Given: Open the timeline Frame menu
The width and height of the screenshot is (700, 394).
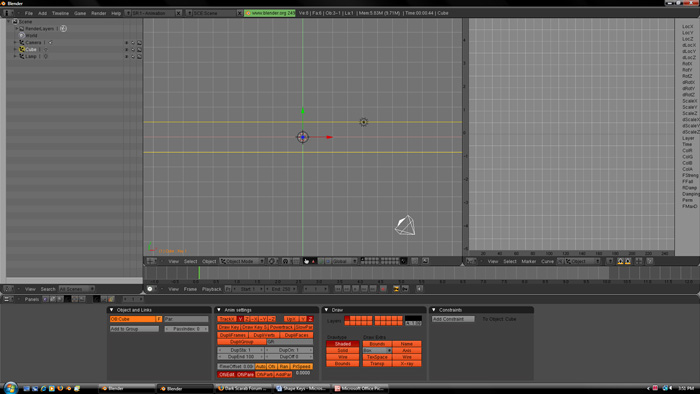Looking at the screenshot, I should click(190, 289).
